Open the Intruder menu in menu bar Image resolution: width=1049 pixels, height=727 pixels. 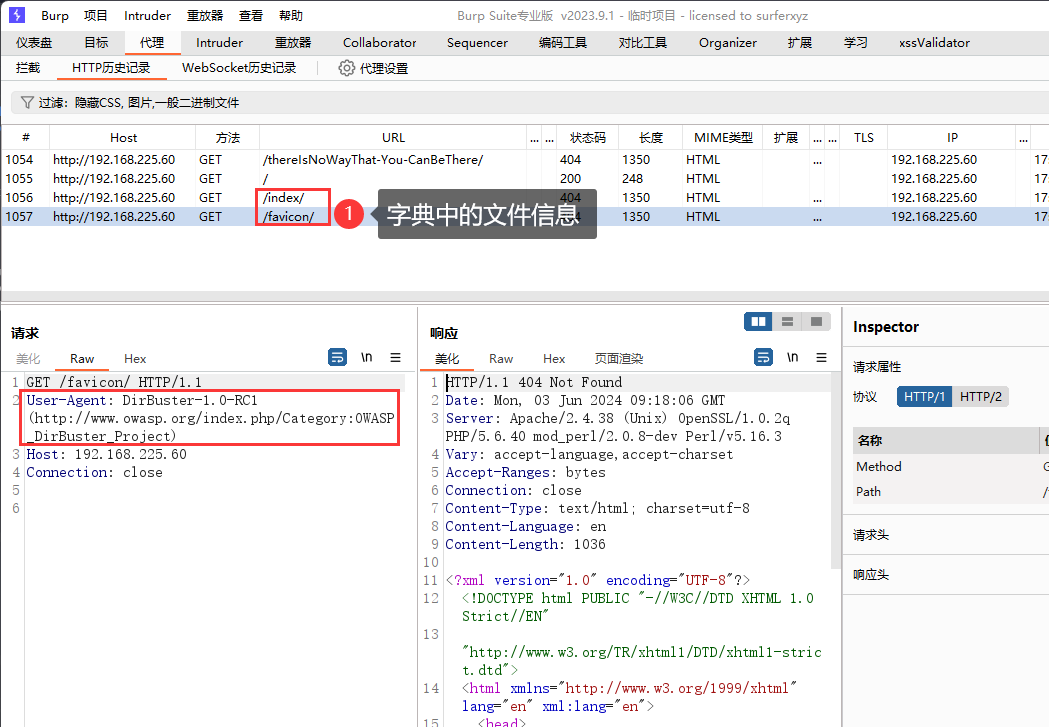147,15
